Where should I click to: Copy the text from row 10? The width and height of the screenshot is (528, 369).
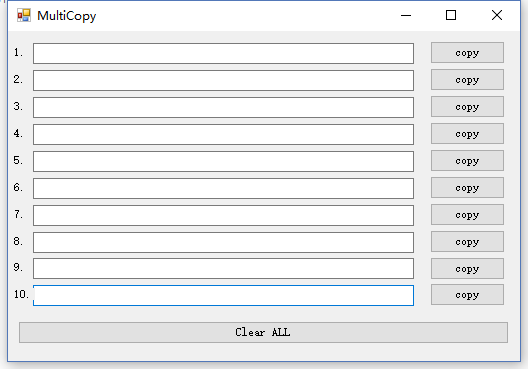point(467,295)
